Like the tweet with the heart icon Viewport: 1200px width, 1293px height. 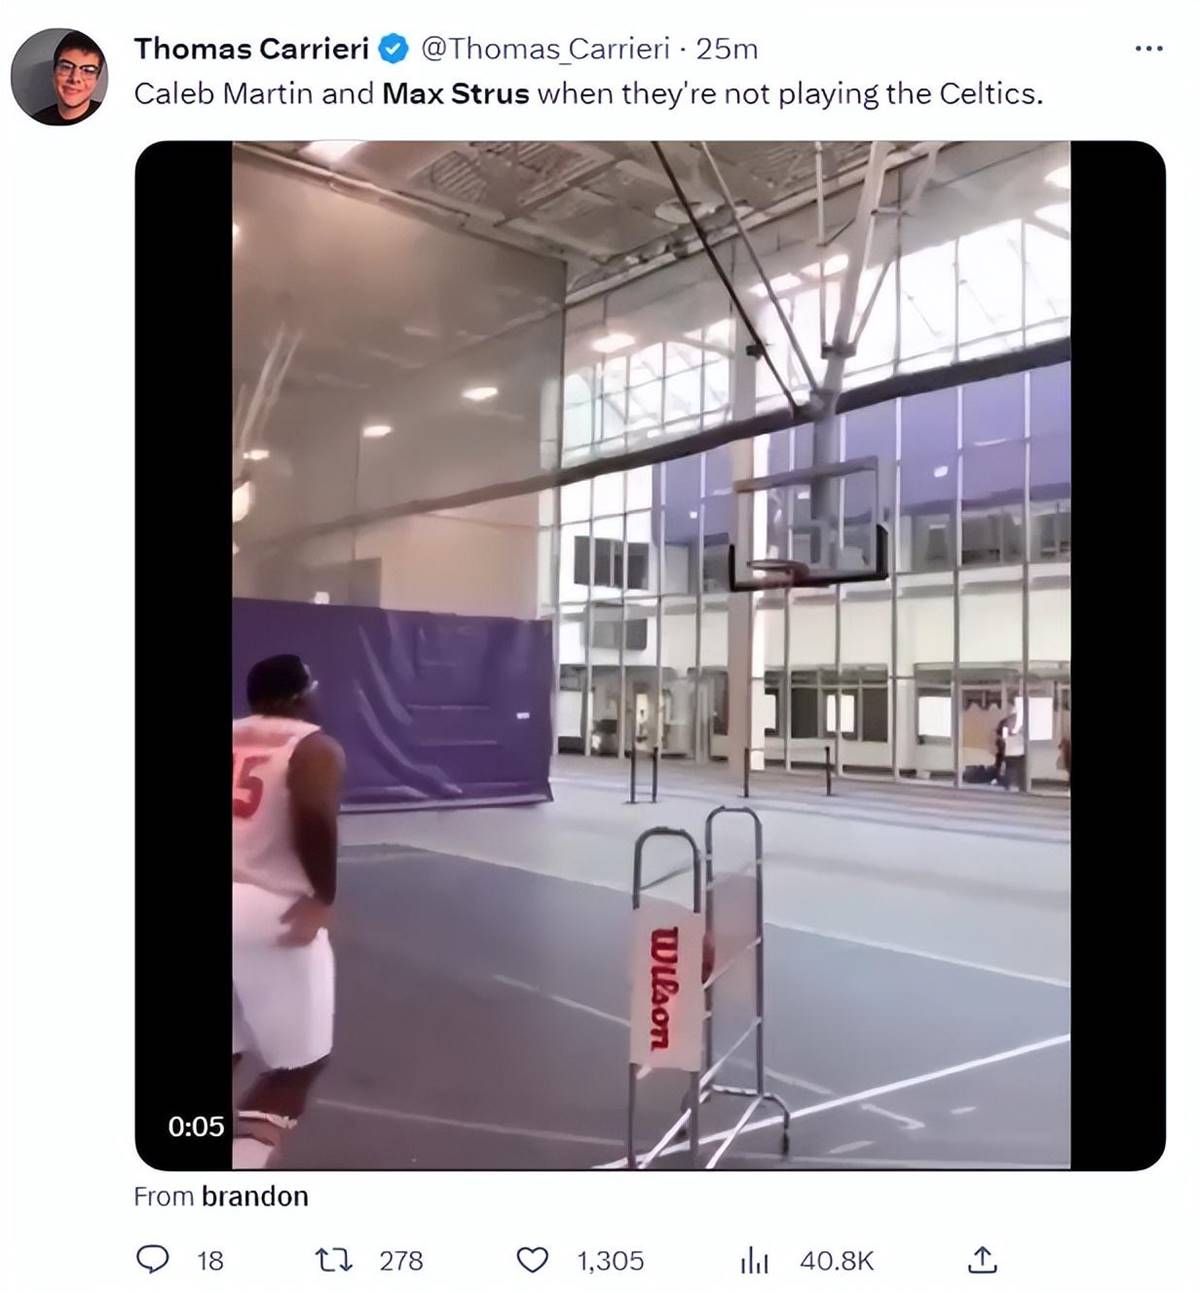click(532, 1260)
